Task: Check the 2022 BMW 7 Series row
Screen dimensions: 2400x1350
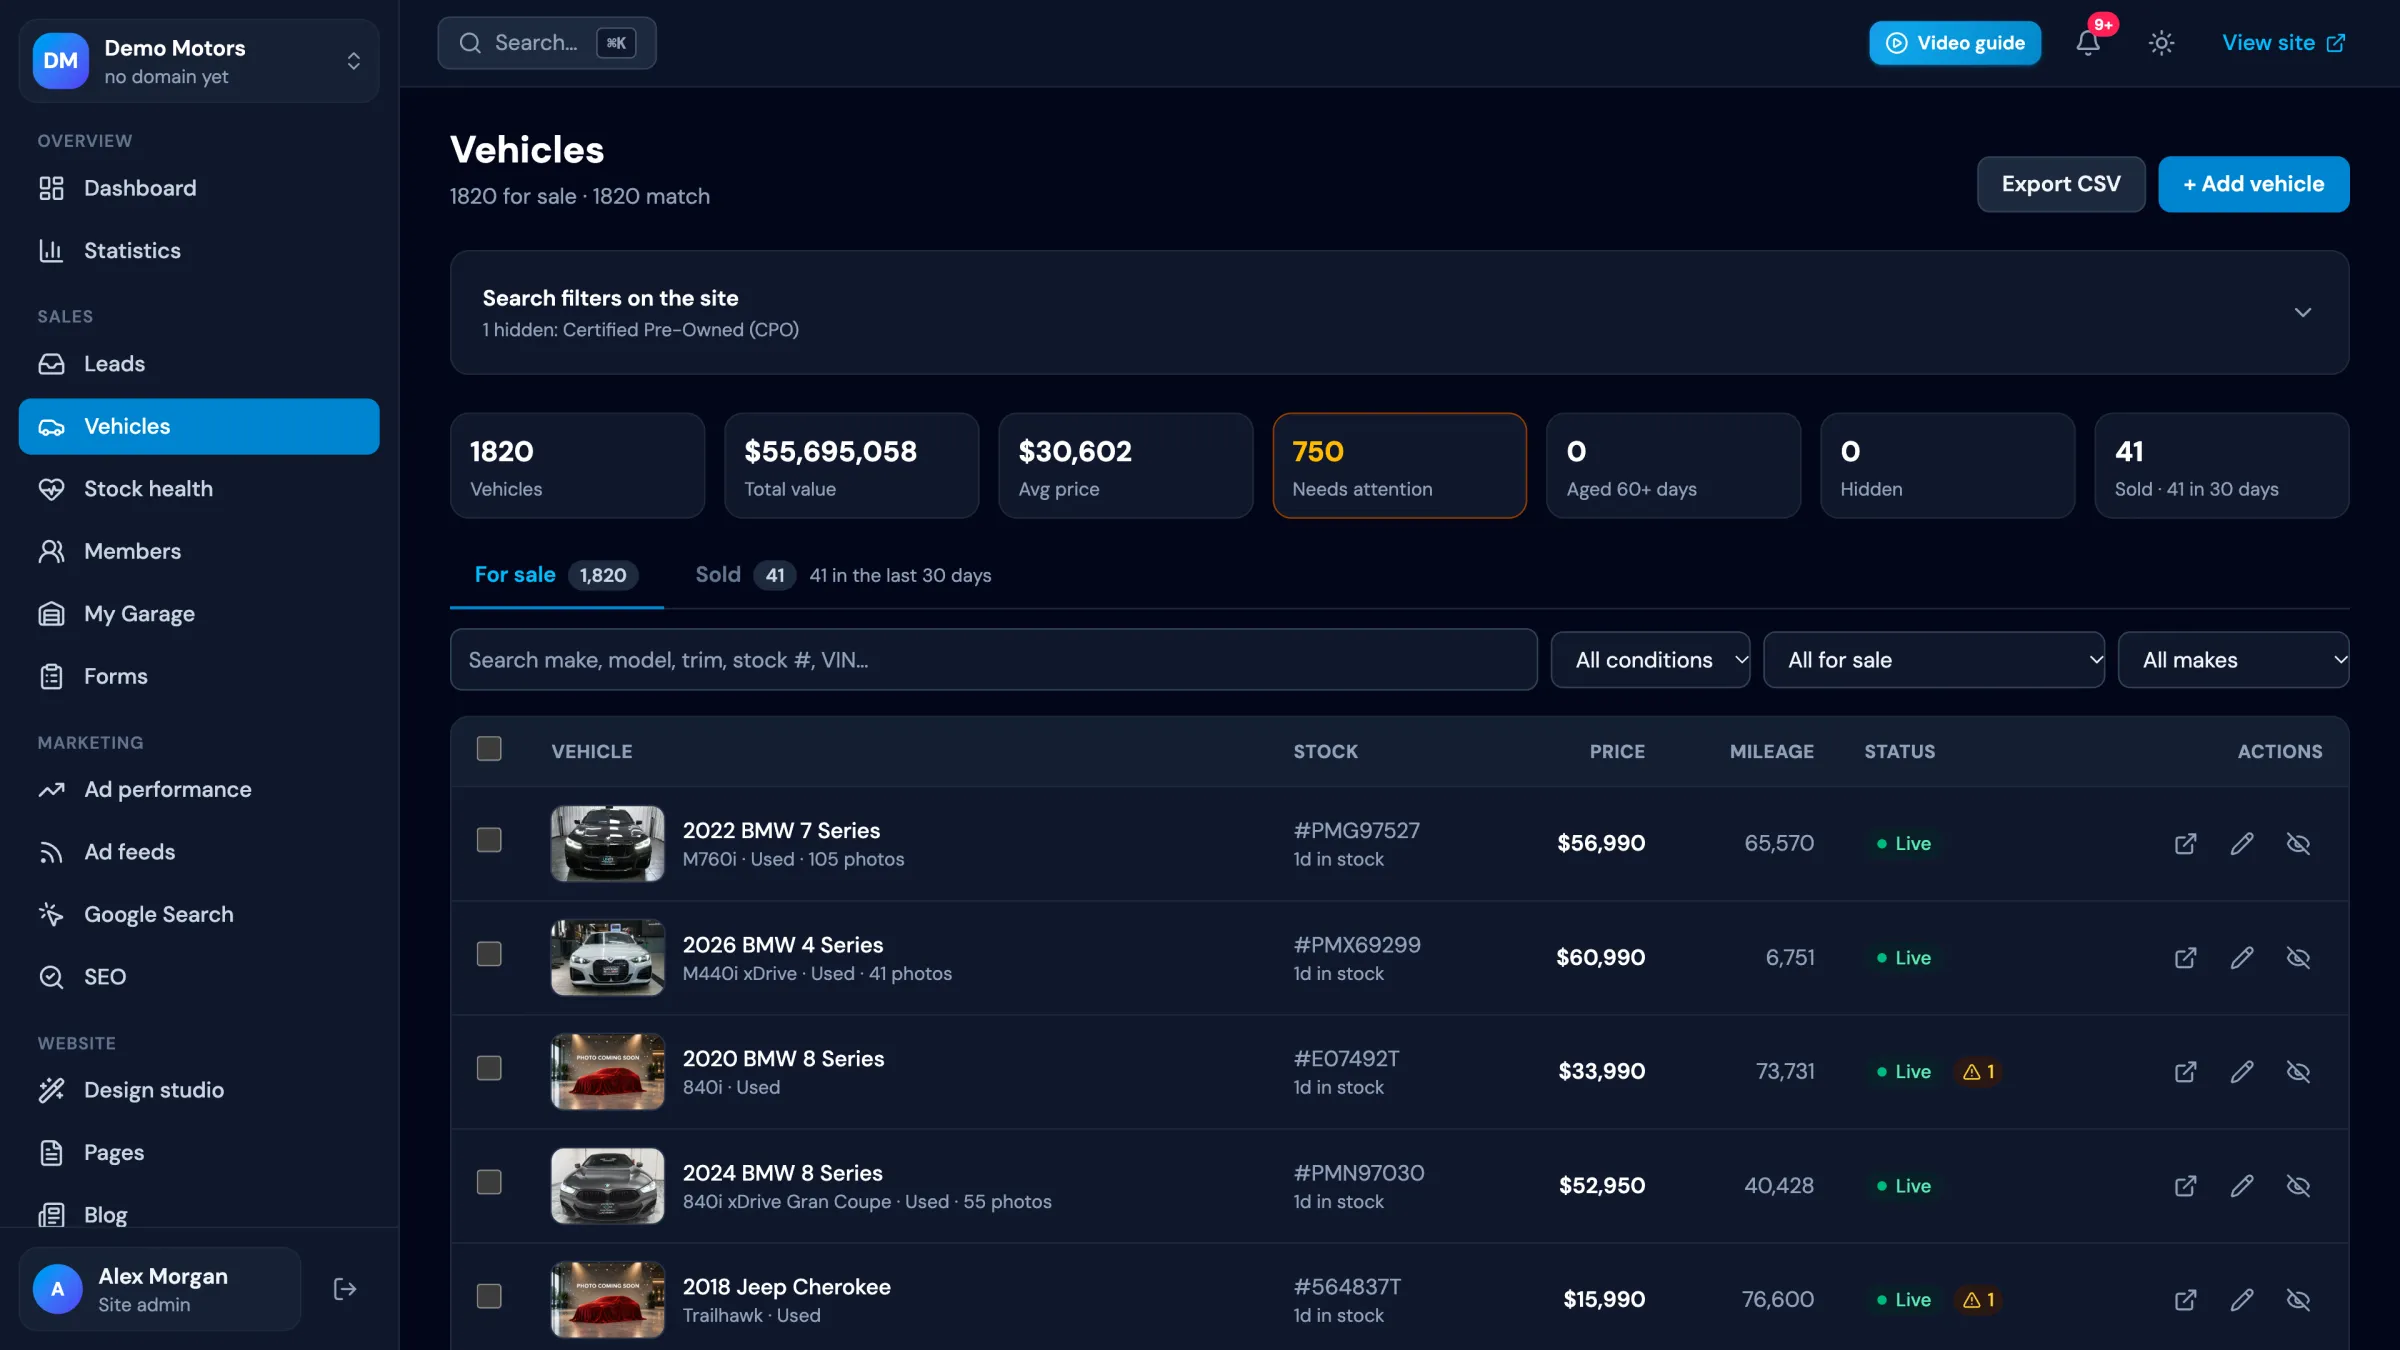Action: [x=489, y=840]
